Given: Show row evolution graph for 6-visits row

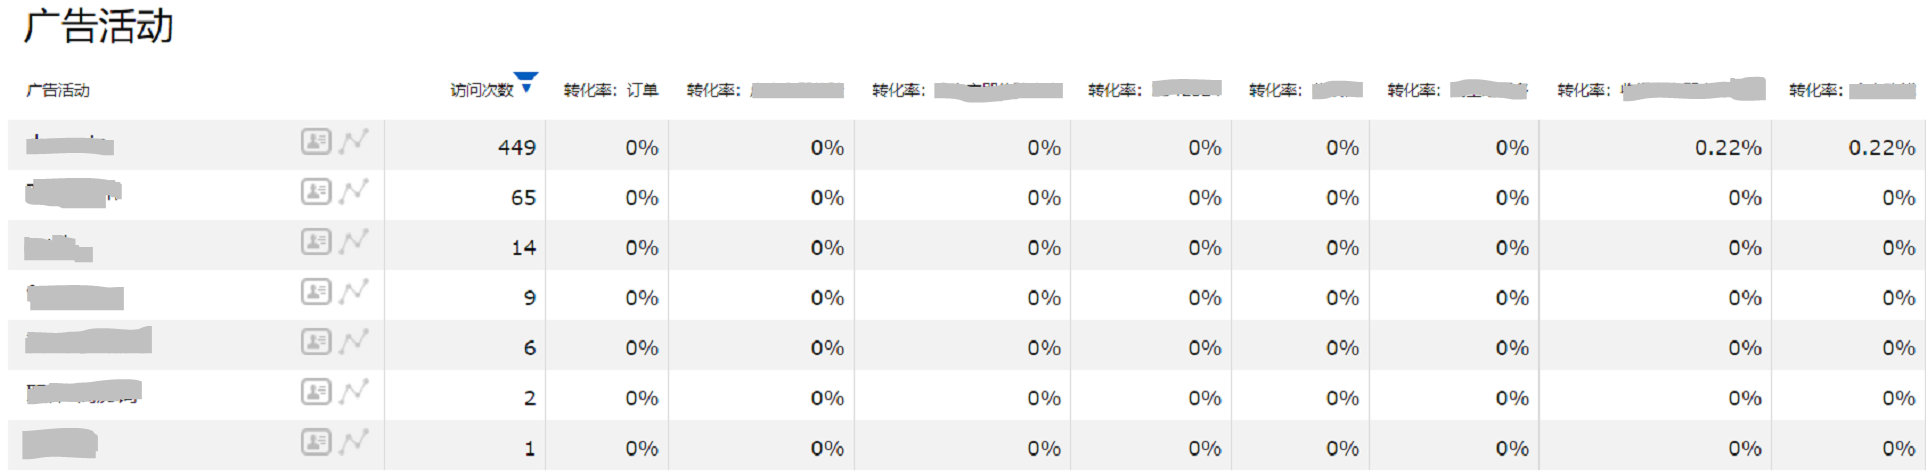Looking at the screenshot, I should coord(354,342).
